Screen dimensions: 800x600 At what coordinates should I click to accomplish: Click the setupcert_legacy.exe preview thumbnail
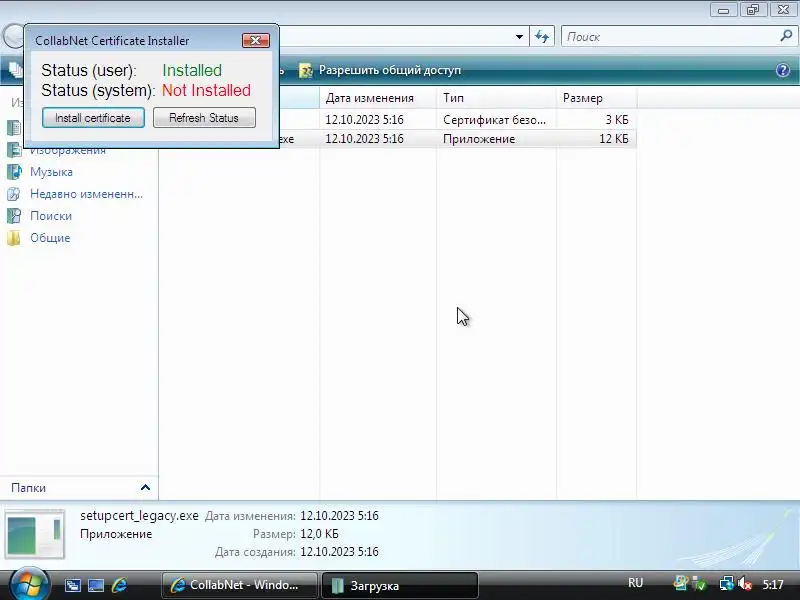pyautogui.click(x=35, y=534)
